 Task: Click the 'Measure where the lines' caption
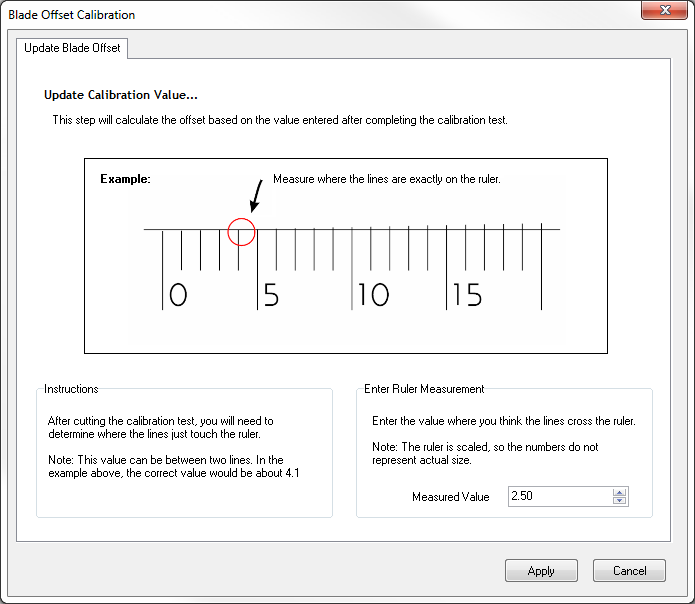coord(387,179)
